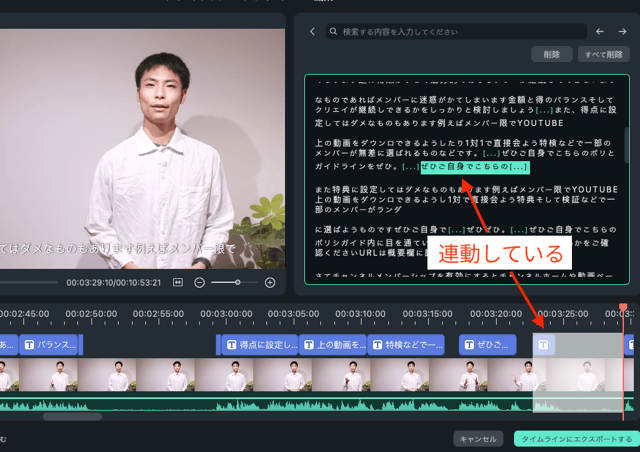The width and height of the screenshot is (640, 452).
Task: Click the fit-to-timeline zoom icon
Action: (x=178, y=282)
